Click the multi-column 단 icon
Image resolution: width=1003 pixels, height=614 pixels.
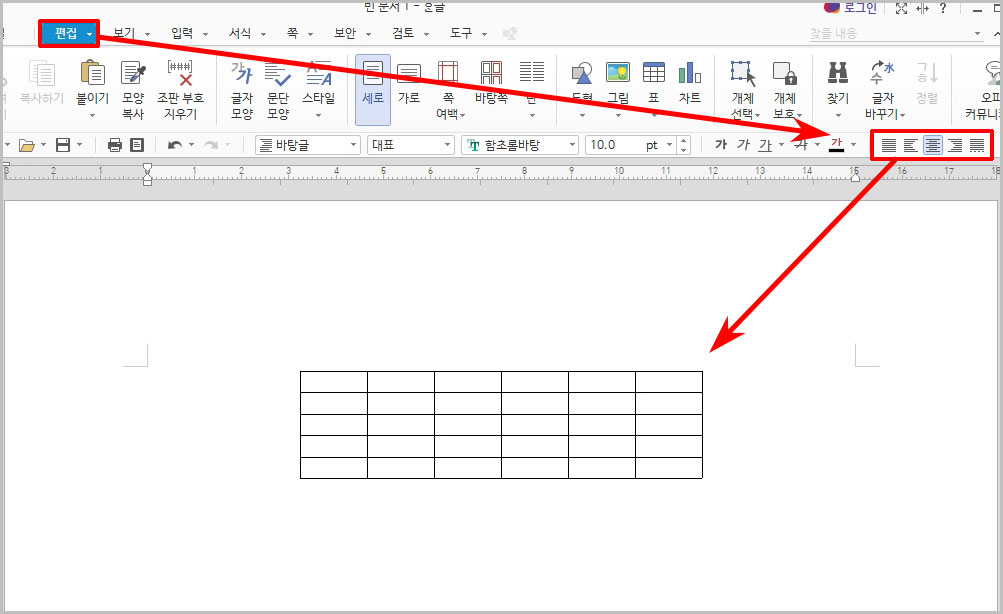tap(532, 72)
